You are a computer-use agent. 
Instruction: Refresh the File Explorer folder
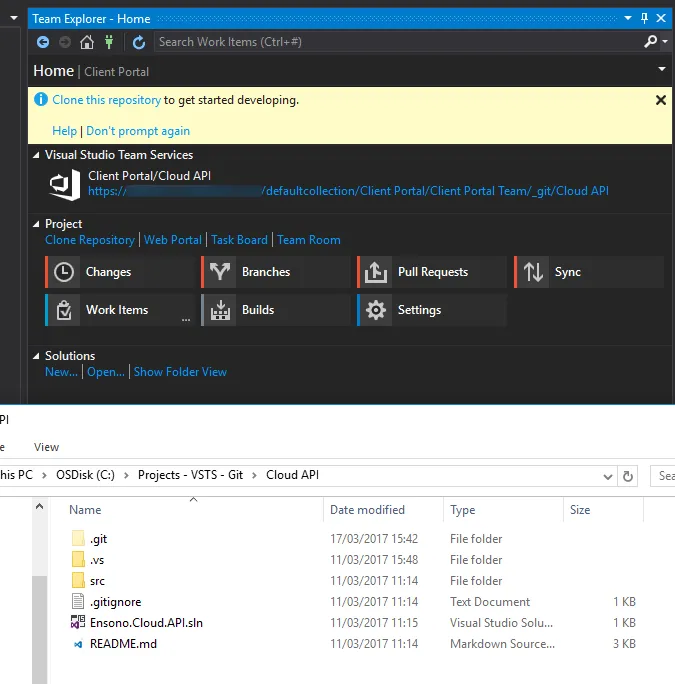[628, 476]
